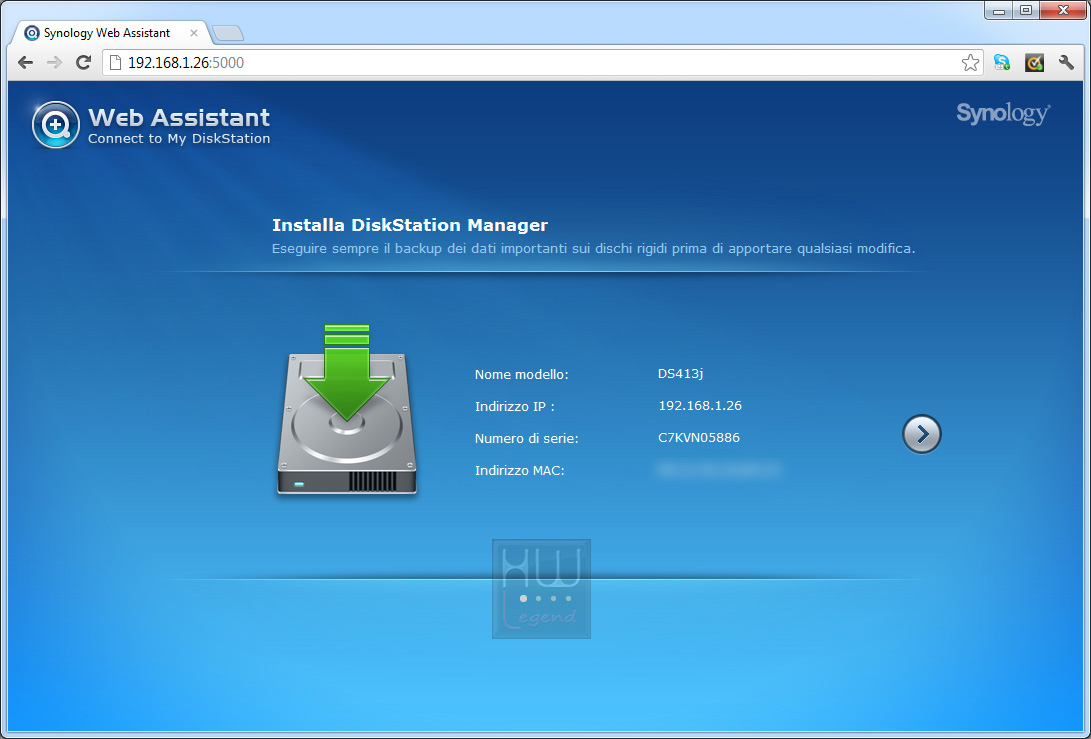This screenshot has width=1091, height=739.
Task: Minimize the browser window
Action: [x=999, y=10]
